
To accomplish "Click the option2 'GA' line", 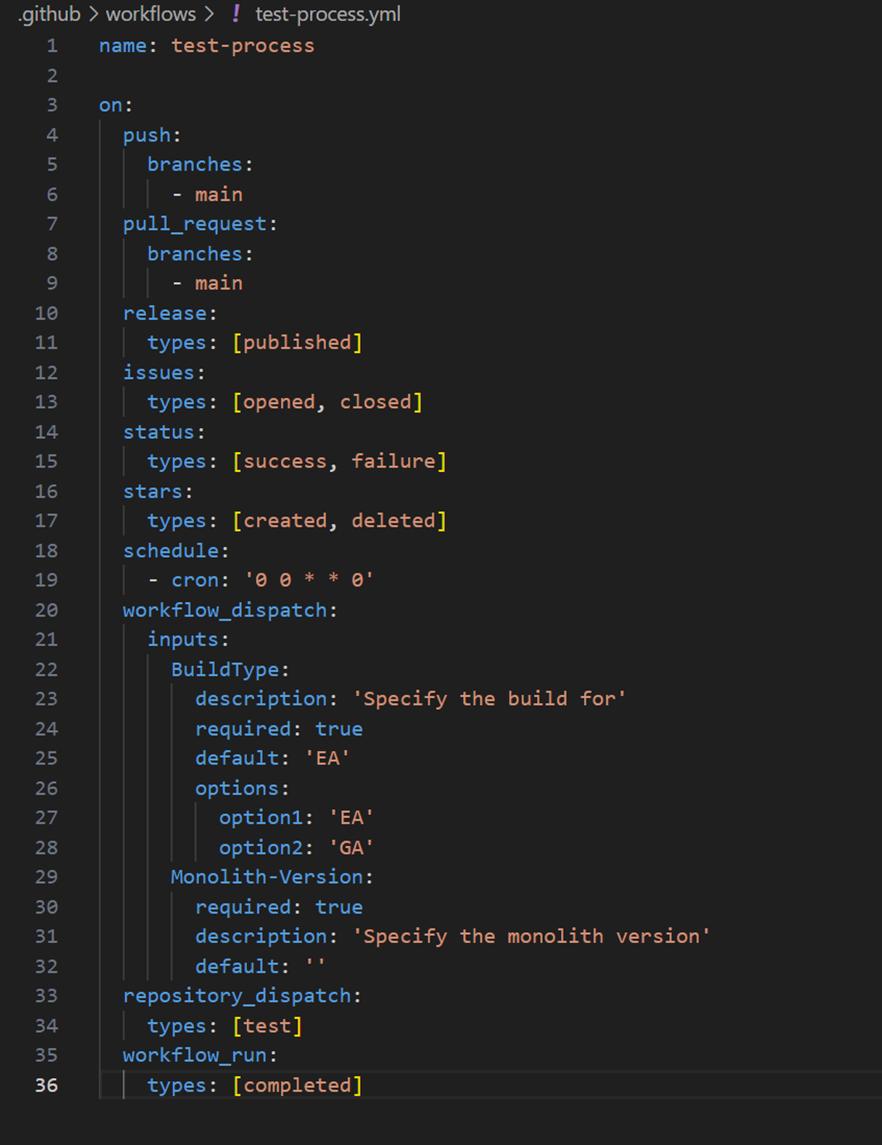I will [x=296, y=848].
